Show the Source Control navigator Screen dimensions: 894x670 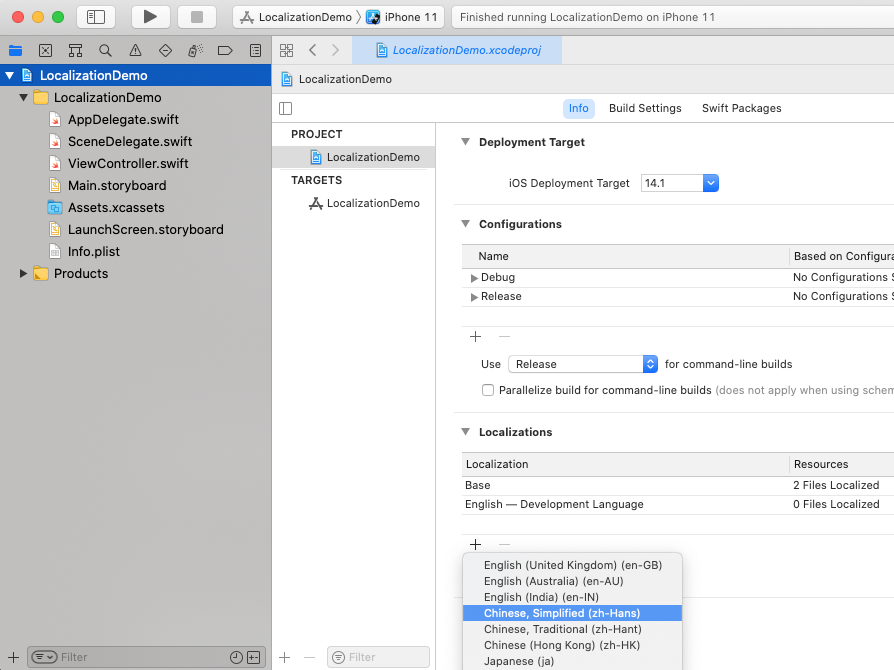(45, 51)
